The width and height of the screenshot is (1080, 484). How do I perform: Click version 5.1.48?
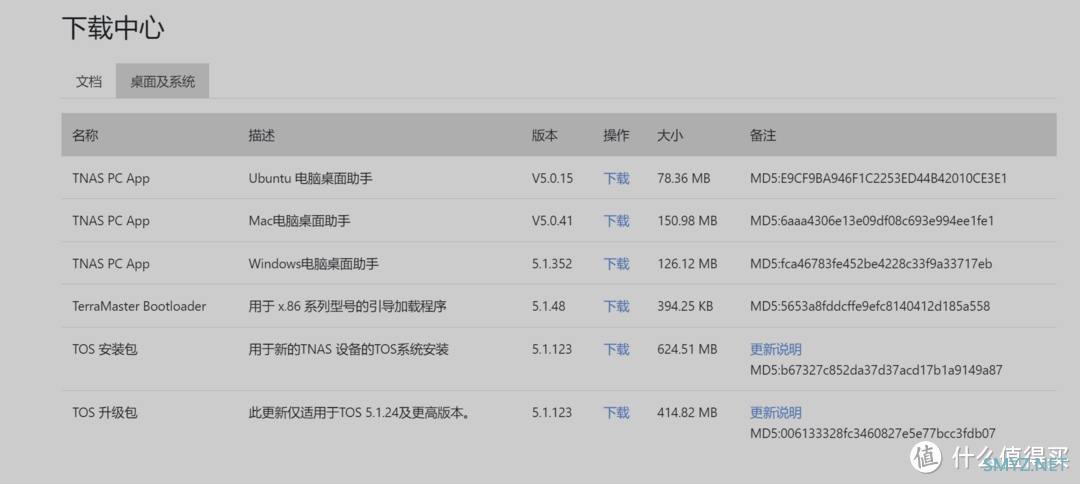[549, 306]
